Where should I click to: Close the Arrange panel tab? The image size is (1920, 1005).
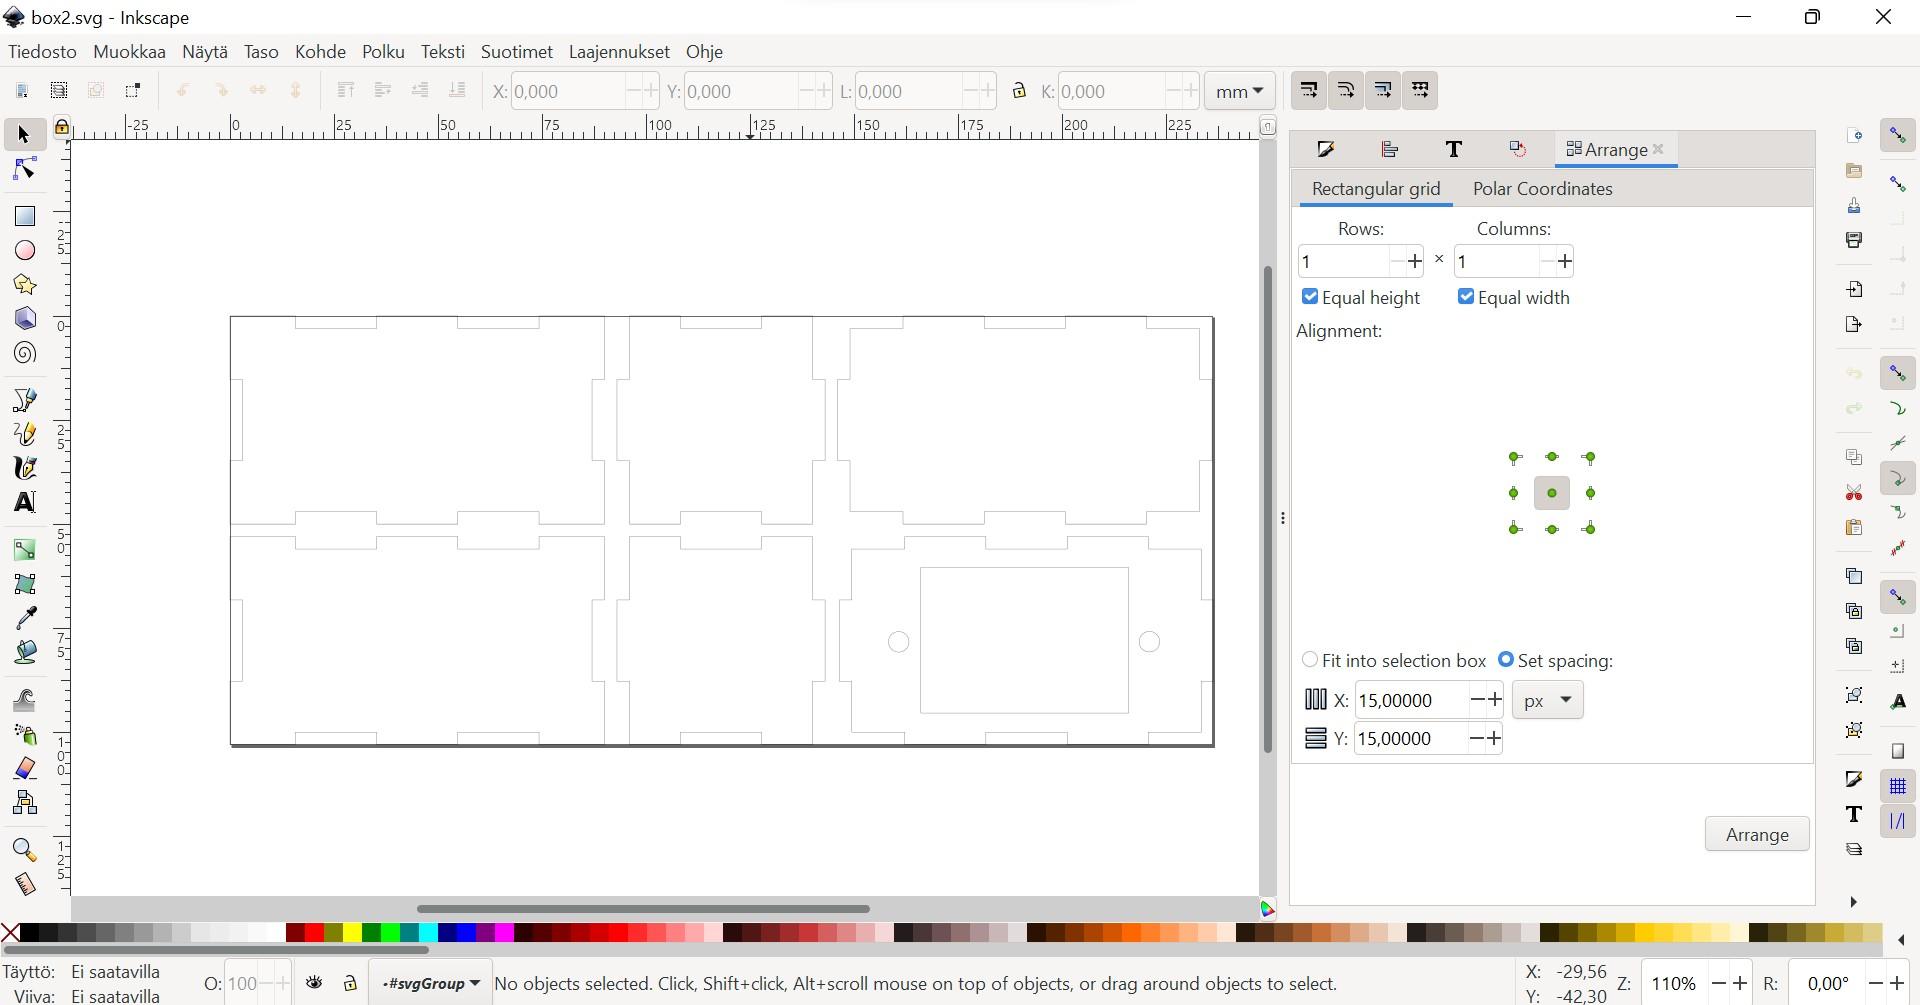click(1658, 149)
